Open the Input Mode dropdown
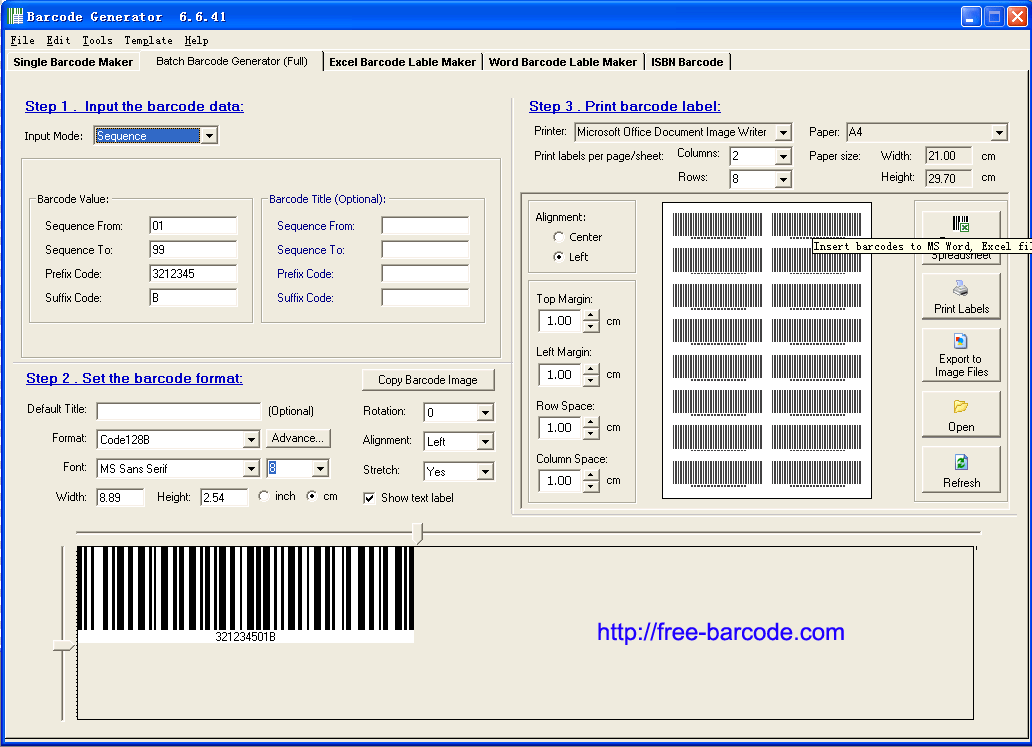This screenshot has width=1032, height=747. (209, 136)
